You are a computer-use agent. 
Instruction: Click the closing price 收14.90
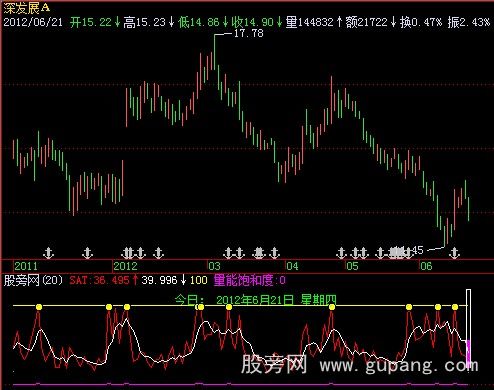tap(252, 22)
